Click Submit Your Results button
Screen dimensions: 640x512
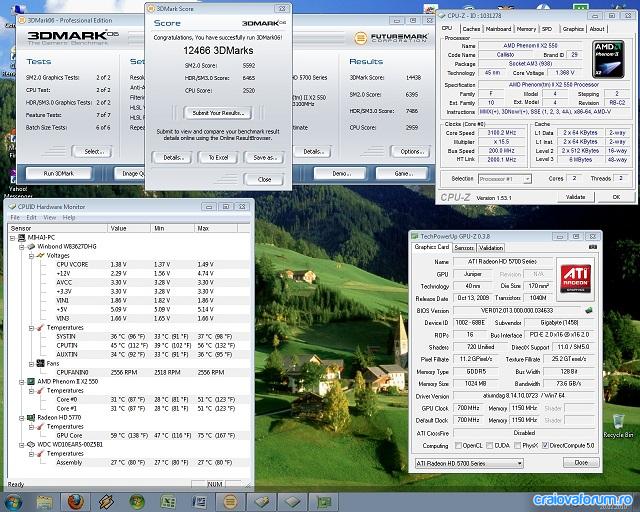click(x=218, y=113)
